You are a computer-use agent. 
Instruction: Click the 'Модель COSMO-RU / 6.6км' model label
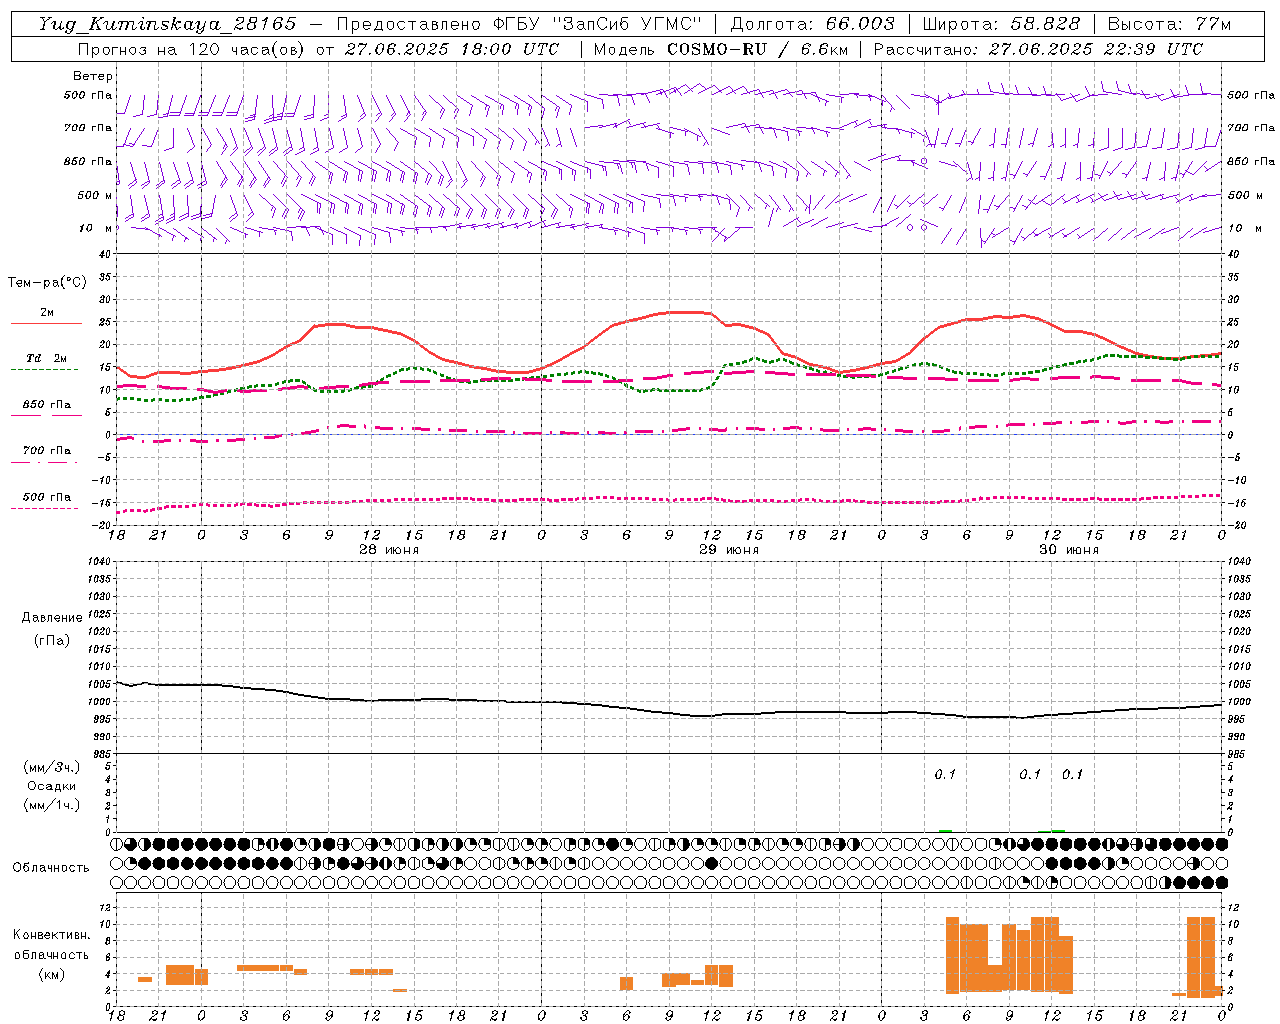(x=720, y=49)
